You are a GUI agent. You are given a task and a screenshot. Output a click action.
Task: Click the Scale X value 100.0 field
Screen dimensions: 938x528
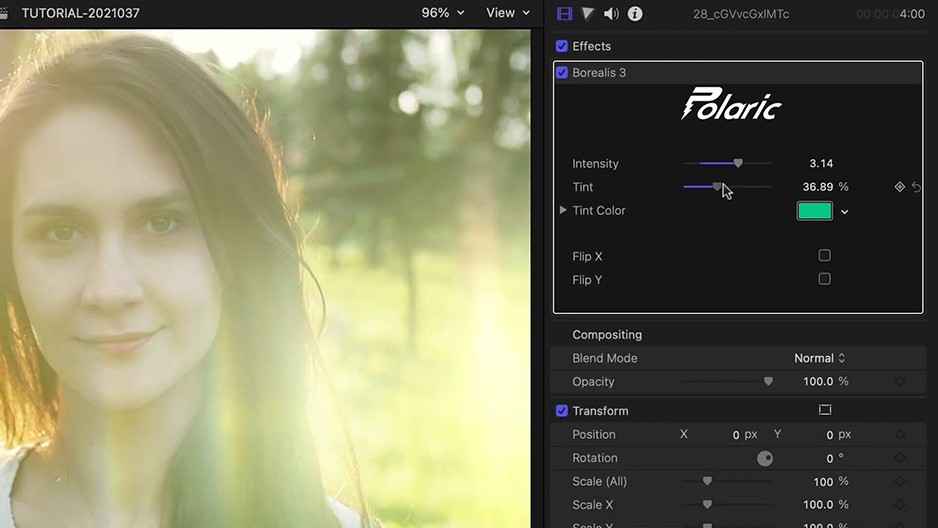coord(818,505)
